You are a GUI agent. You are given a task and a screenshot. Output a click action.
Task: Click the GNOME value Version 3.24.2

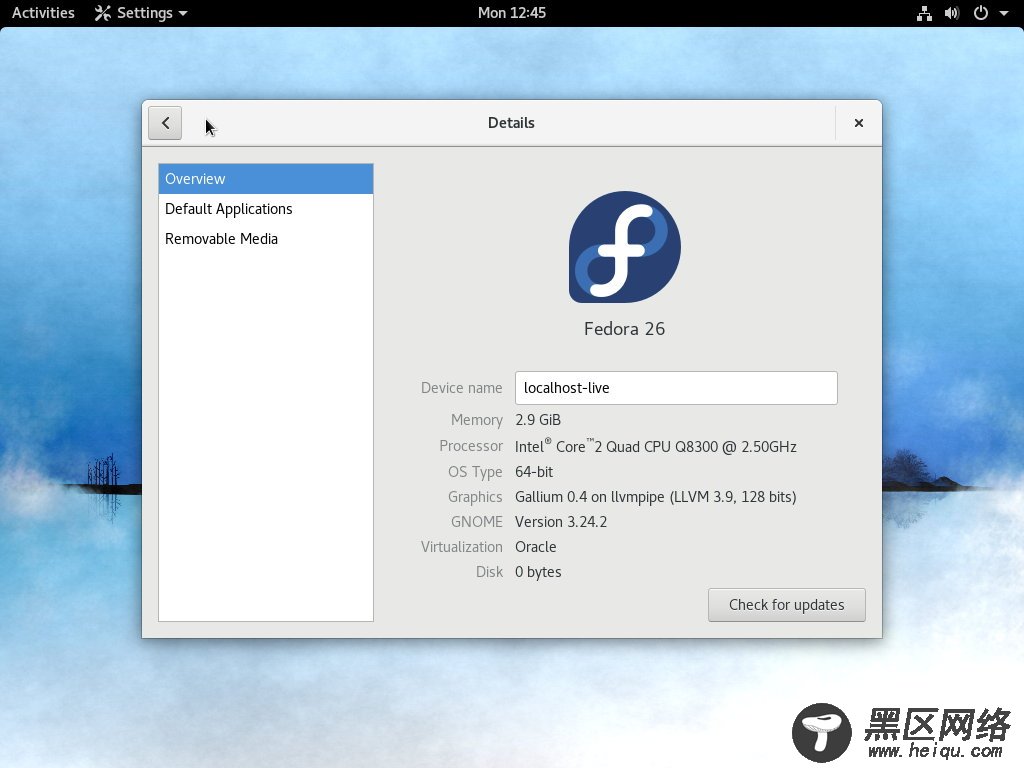(561, 522)
